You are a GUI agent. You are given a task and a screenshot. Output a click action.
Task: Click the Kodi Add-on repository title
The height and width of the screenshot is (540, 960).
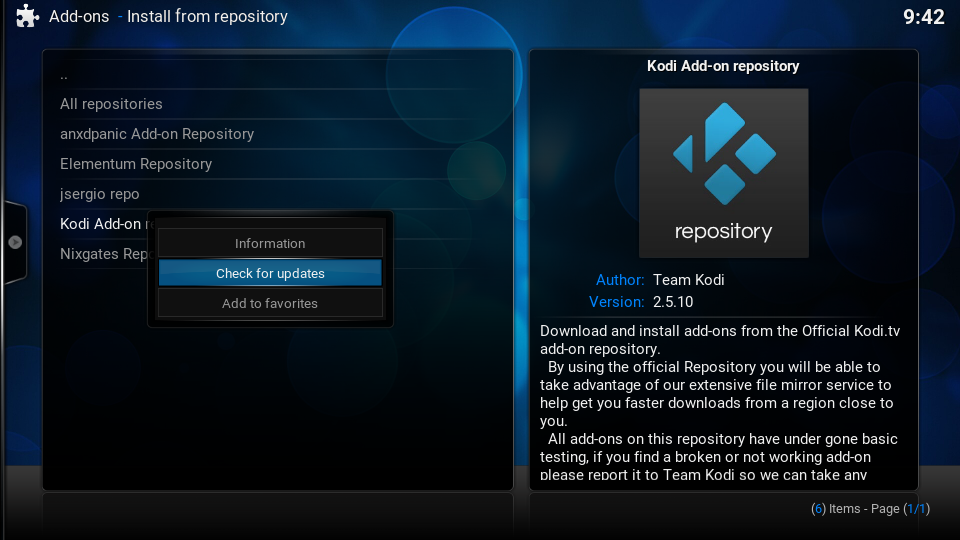coord(723,66)
